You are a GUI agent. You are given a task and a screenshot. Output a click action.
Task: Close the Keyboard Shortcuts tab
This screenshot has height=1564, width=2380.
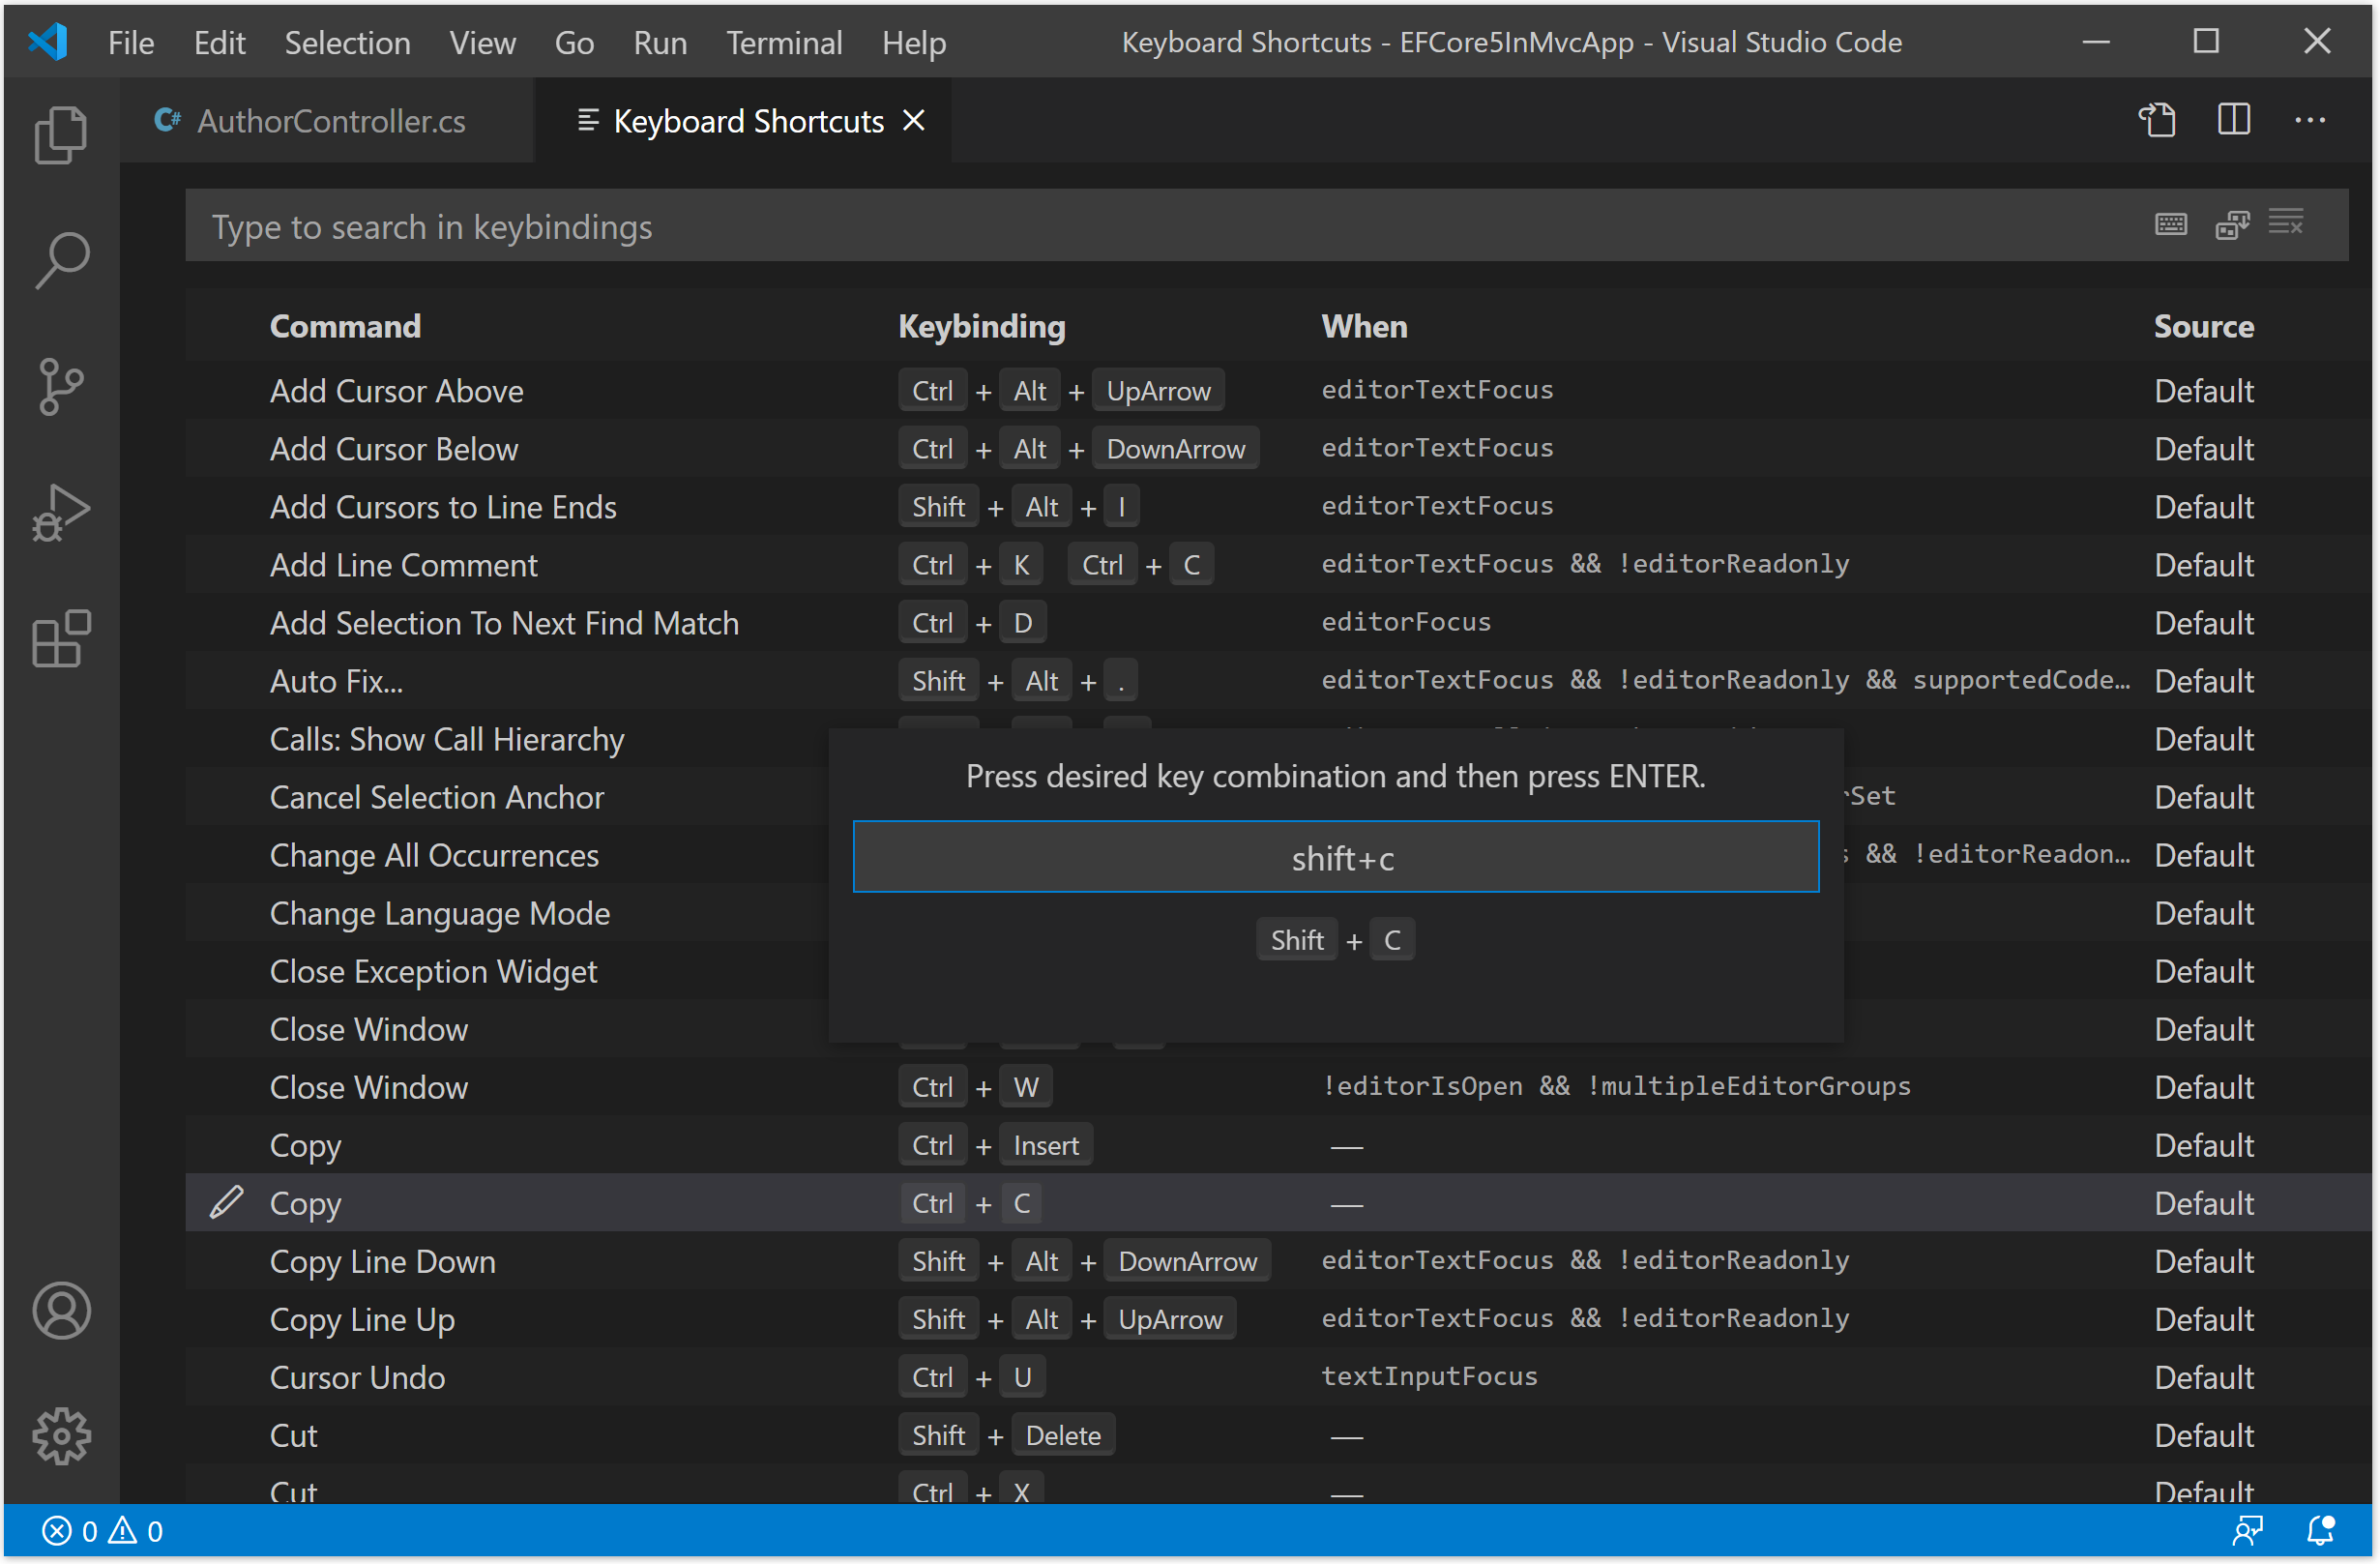(x=914, y=119)
